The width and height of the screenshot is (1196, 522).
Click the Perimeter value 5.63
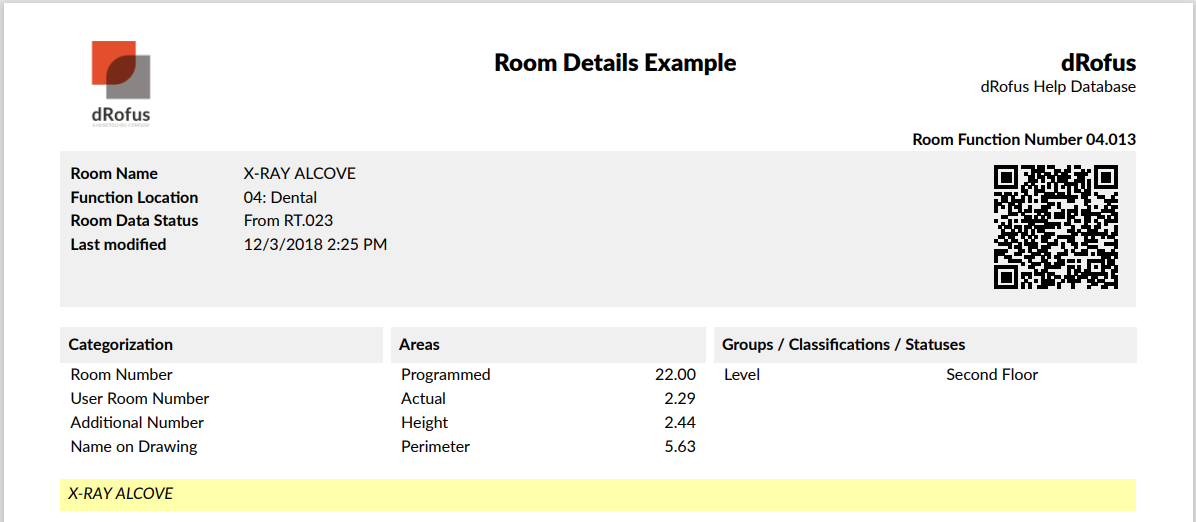point(680,447)
